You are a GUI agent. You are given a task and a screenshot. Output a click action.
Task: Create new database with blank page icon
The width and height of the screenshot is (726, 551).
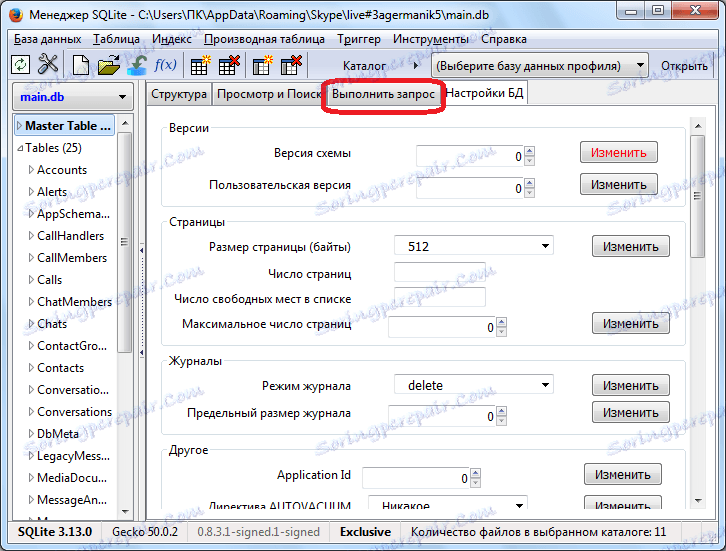[81, 65]
